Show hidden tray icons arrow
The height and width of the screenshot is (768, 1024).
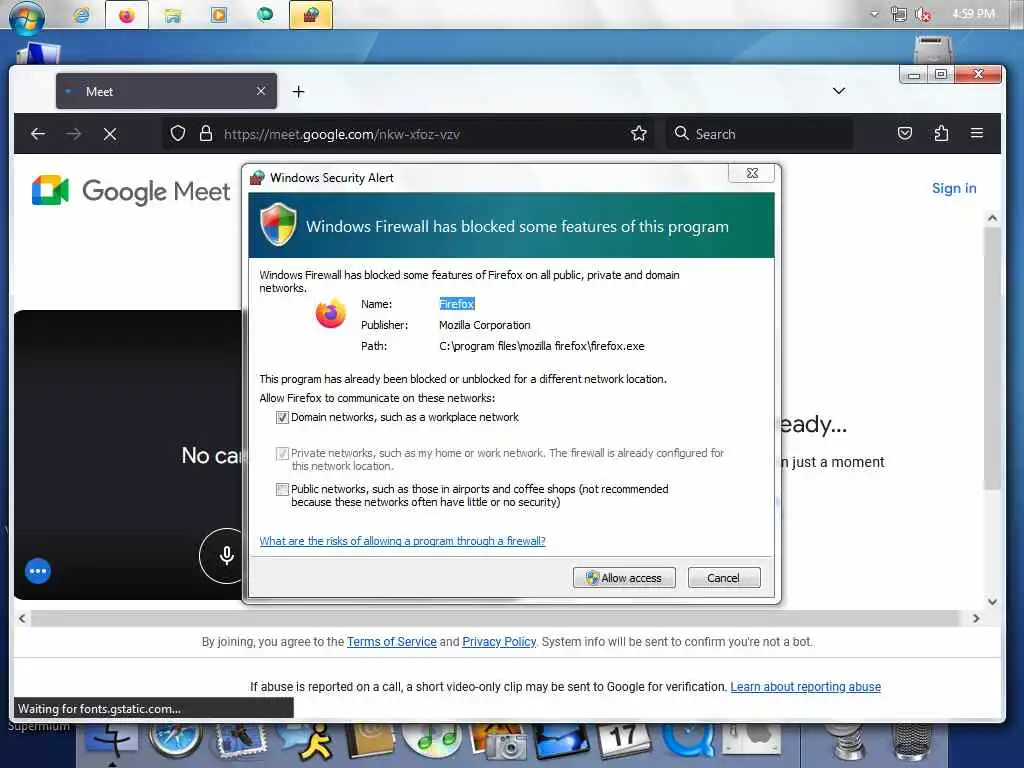pyautogui.click(x=874, y=14)
